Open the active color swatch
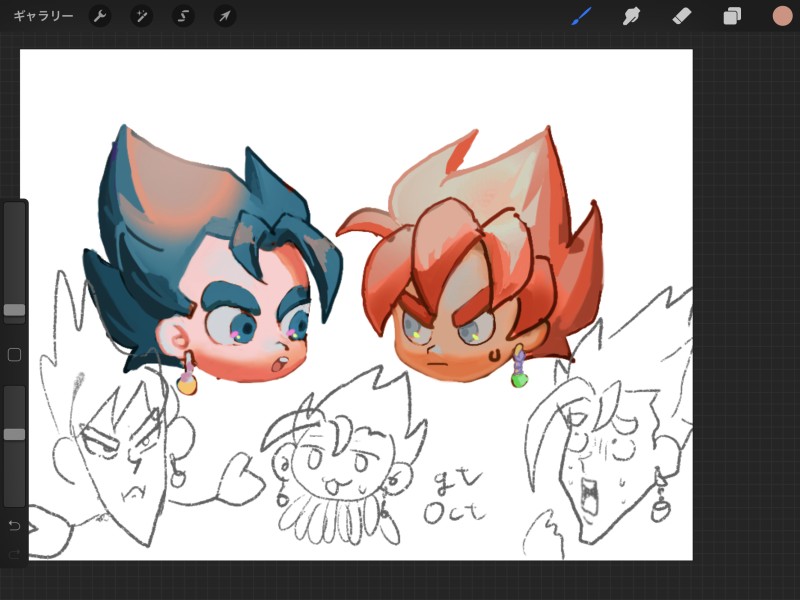This screenshot has width=800, height=600. (x=782, y=16)
